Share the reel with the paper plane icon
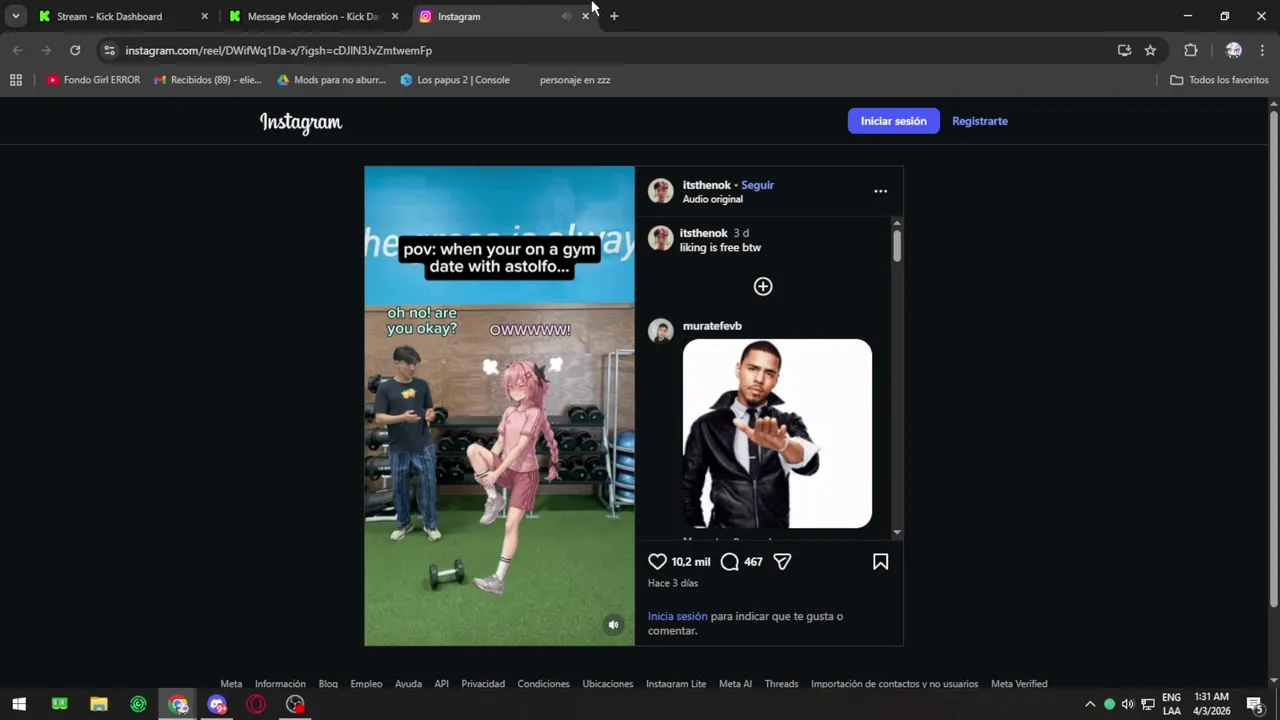The width and height of the screenshot is (1280, 720). click(x=782, y=562)
